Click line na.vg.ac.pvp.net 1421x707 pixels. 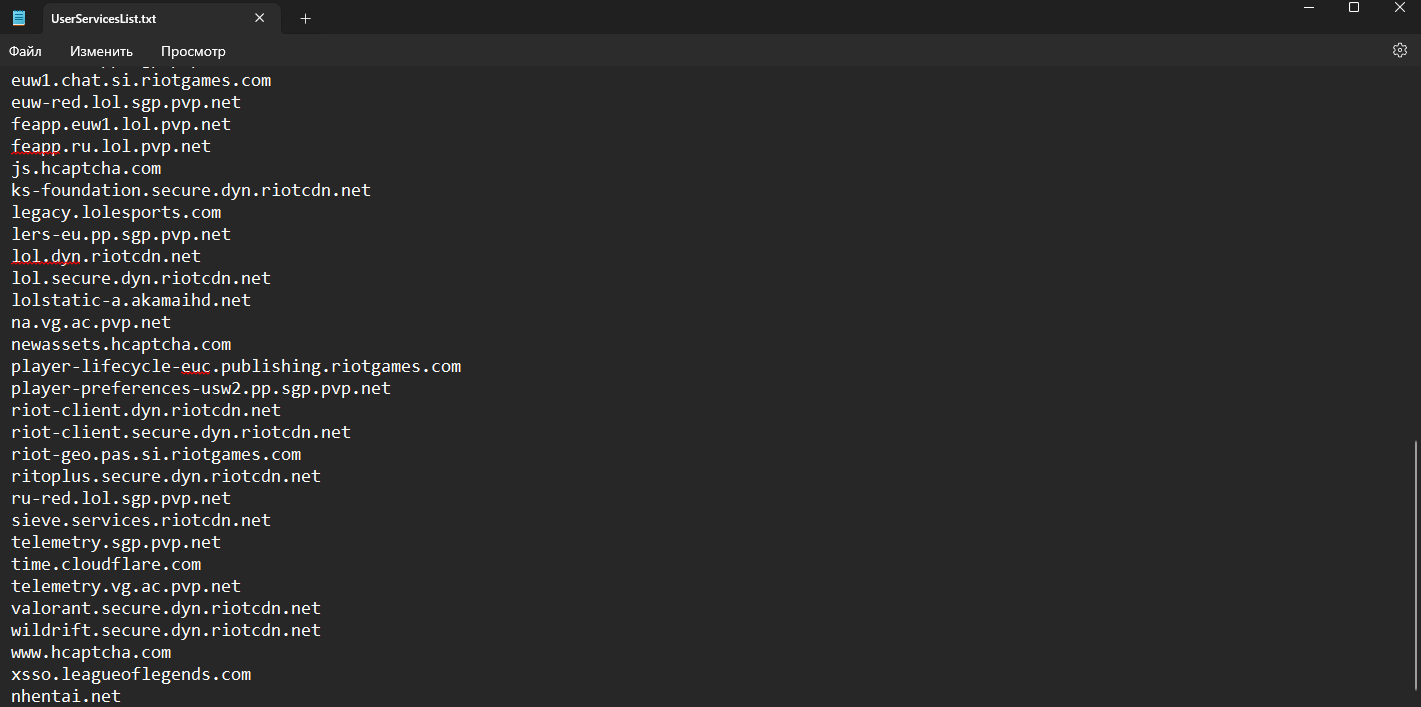(91, 322)
